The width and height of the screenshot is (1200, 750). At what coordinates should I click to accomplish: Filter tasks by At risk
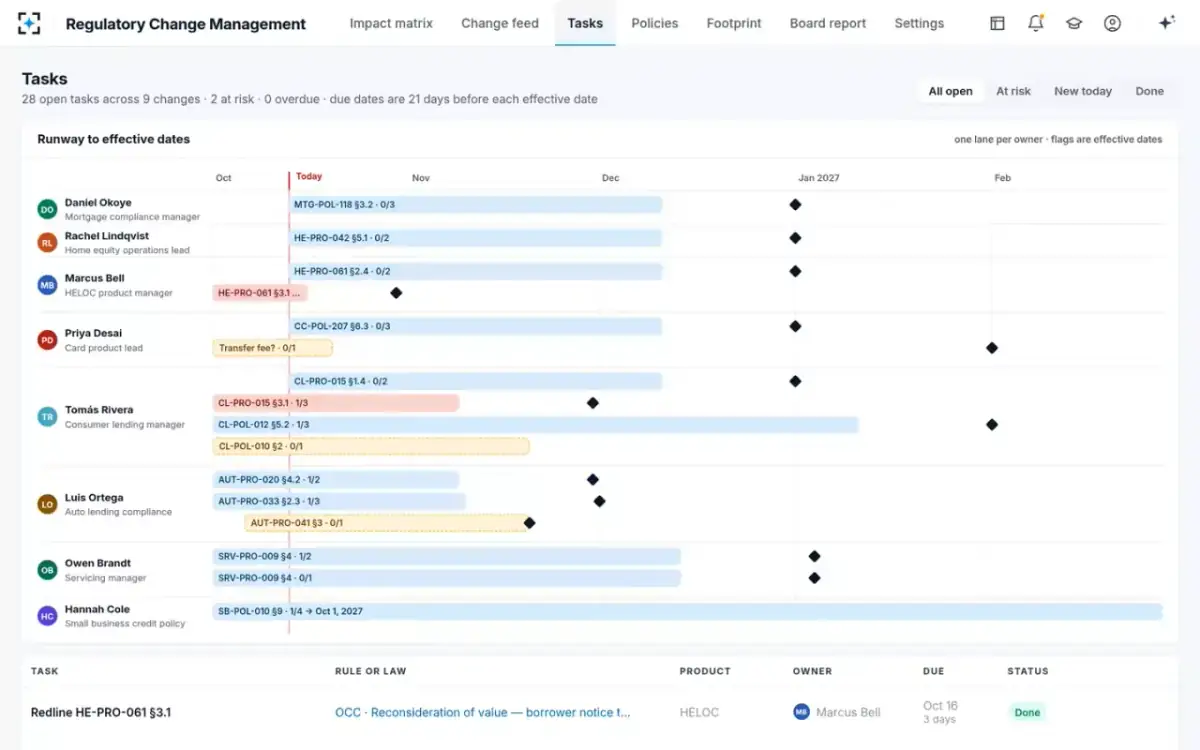[1013, 91]
